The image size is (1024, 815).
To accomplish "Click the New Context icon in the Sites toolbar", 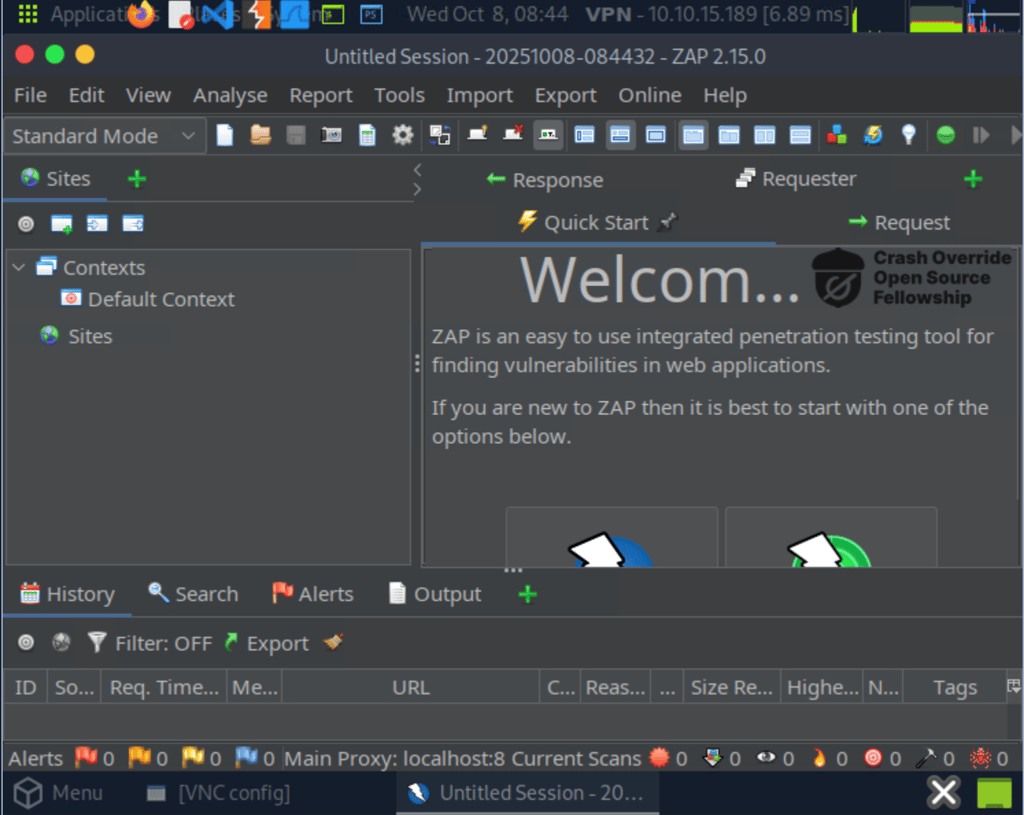I will pos(61,224).
